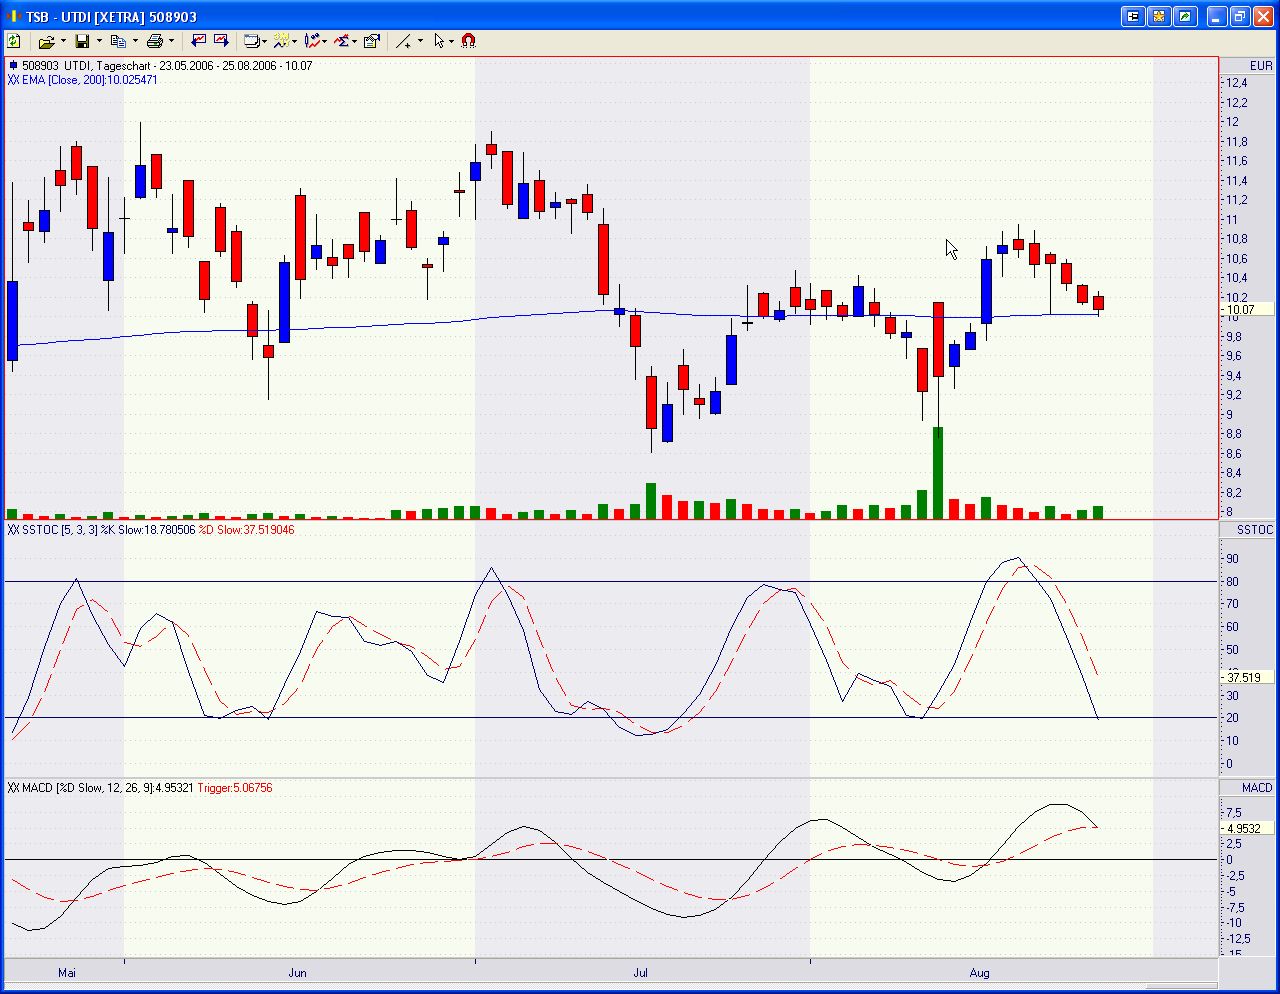The height and width of the screenshot is (994, 1280).
Task: Click the title bar green arrow icon
Action: [1185, 16]
